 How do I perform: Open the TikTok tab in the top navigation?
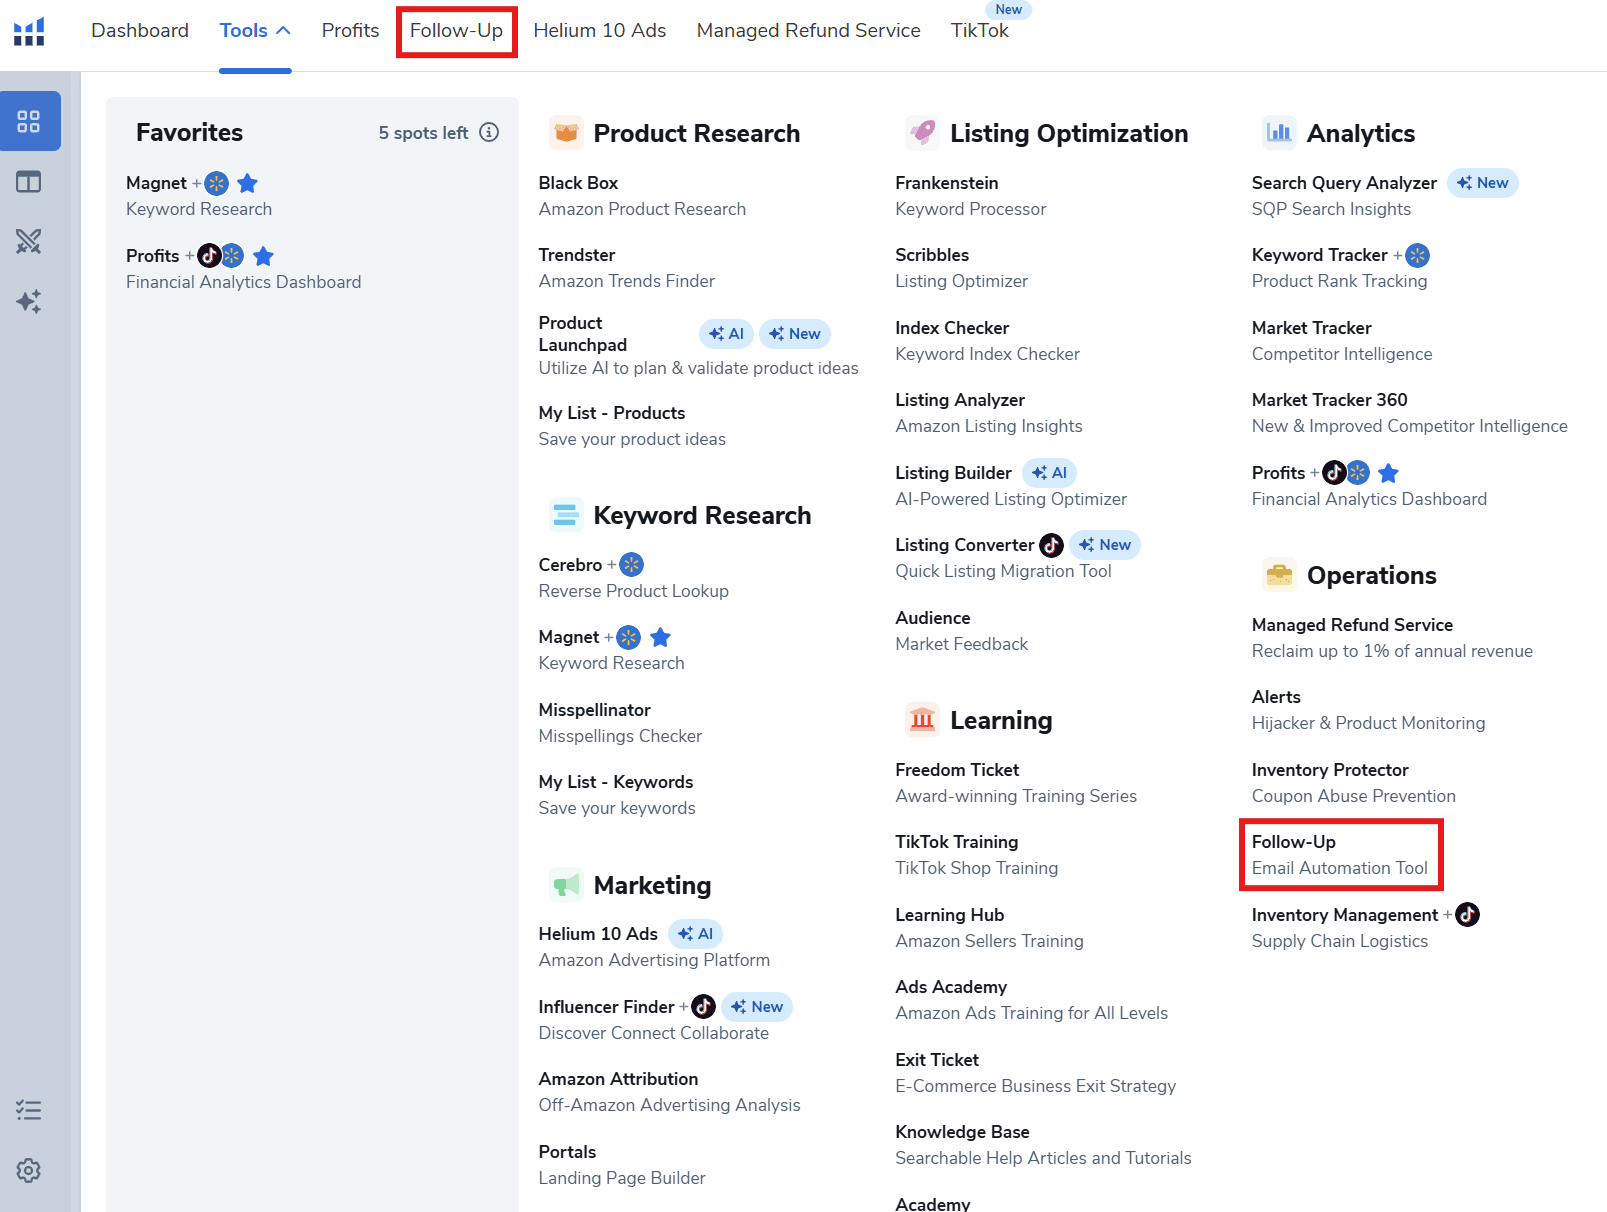click(x=980, y=31)
